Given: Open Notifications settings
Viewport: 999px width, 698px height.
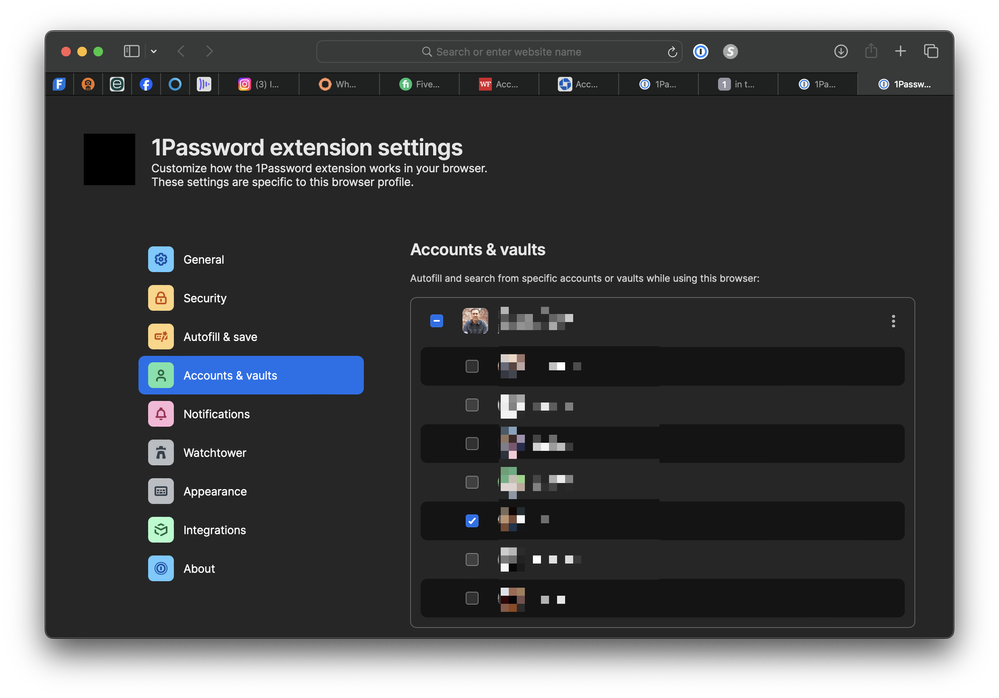Looking at the screenshot, I should (251, 414).
